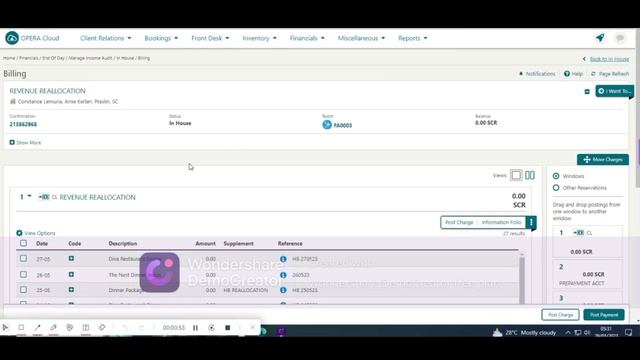The width and height of the screenshot is (640, 360).
Task: Show hidden system tray icons chevron
Action: pos(568,333)
